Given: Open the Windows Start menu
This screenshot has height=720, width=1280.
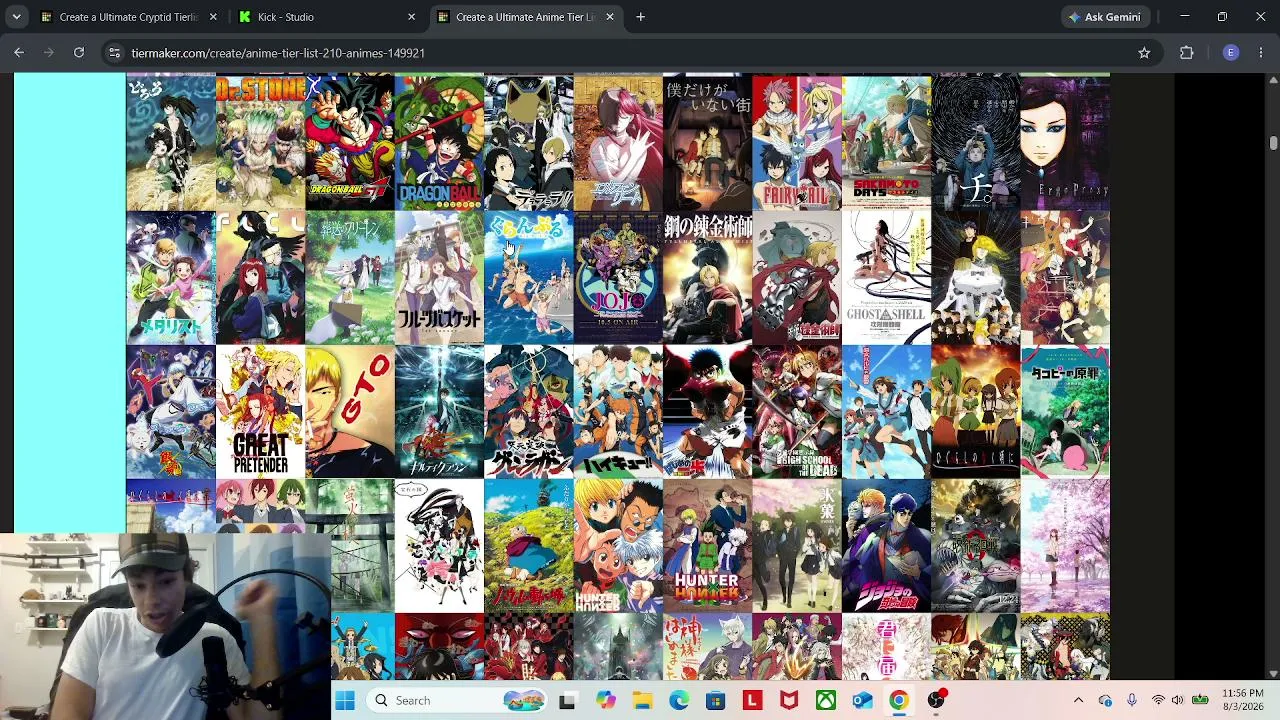Looking at the screenshot, I should [345, 701].
